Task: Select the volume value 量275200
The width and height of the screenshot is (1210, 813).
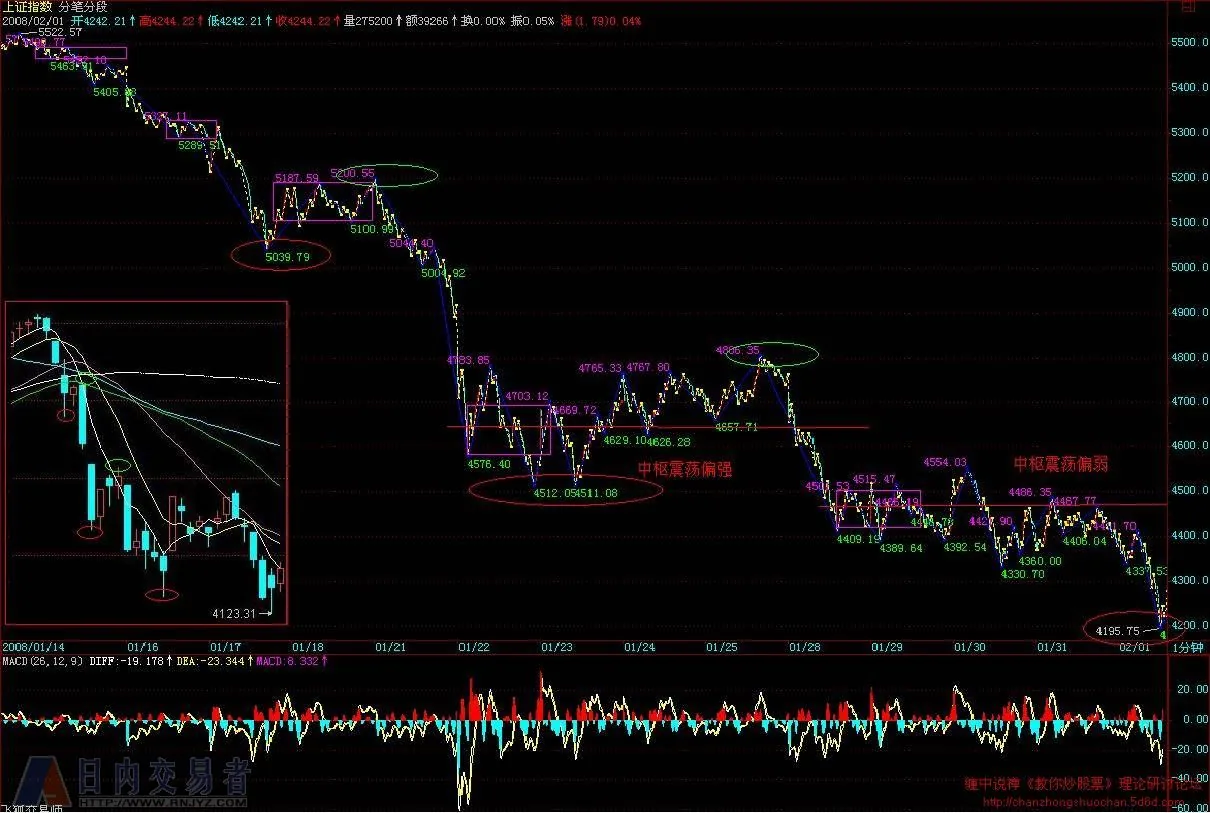Action: pos(368,20)
